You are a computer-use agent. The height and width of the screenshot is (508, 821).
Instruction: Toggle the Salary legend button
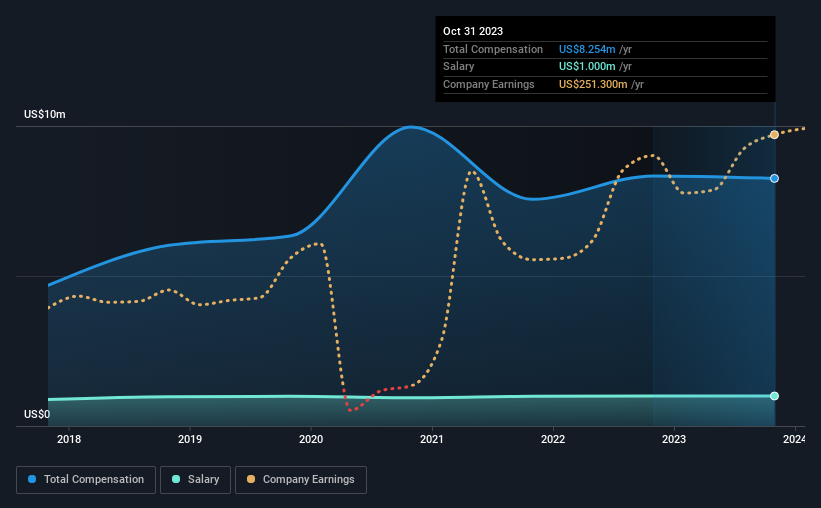click(195, 480)
